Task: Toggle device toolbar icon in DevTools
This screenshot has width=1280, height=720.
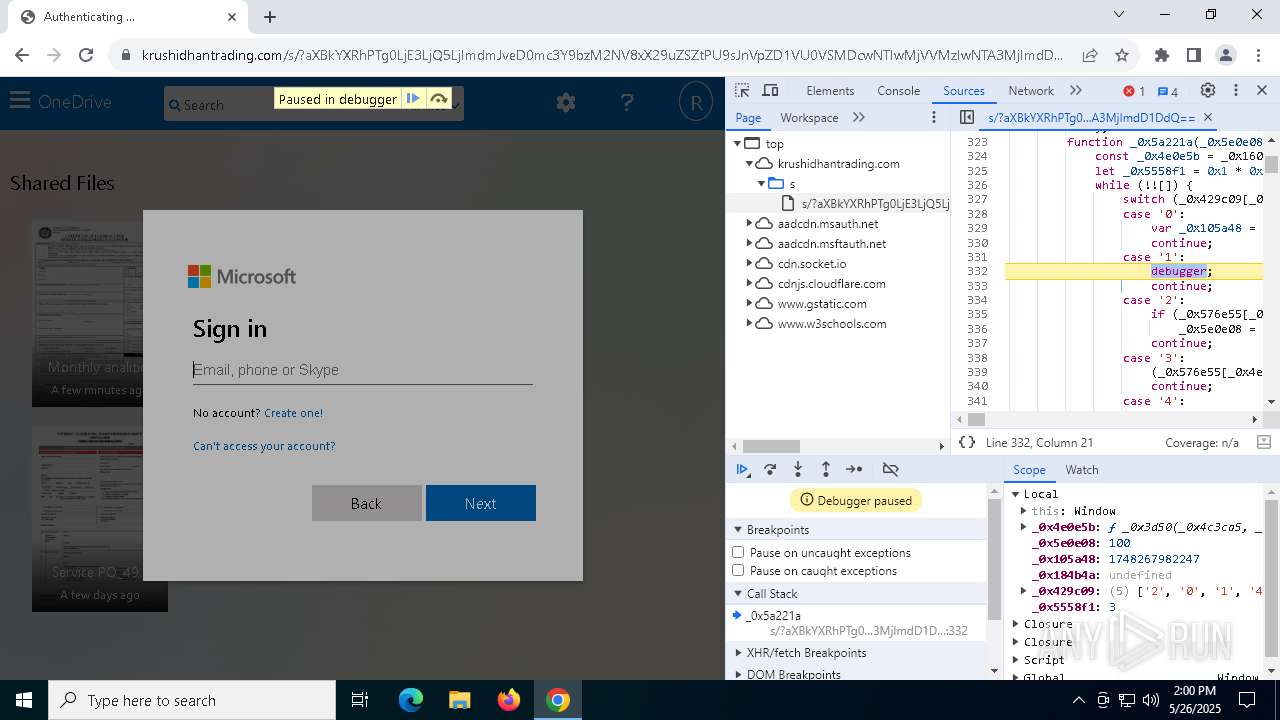Action: click(770, 90)
